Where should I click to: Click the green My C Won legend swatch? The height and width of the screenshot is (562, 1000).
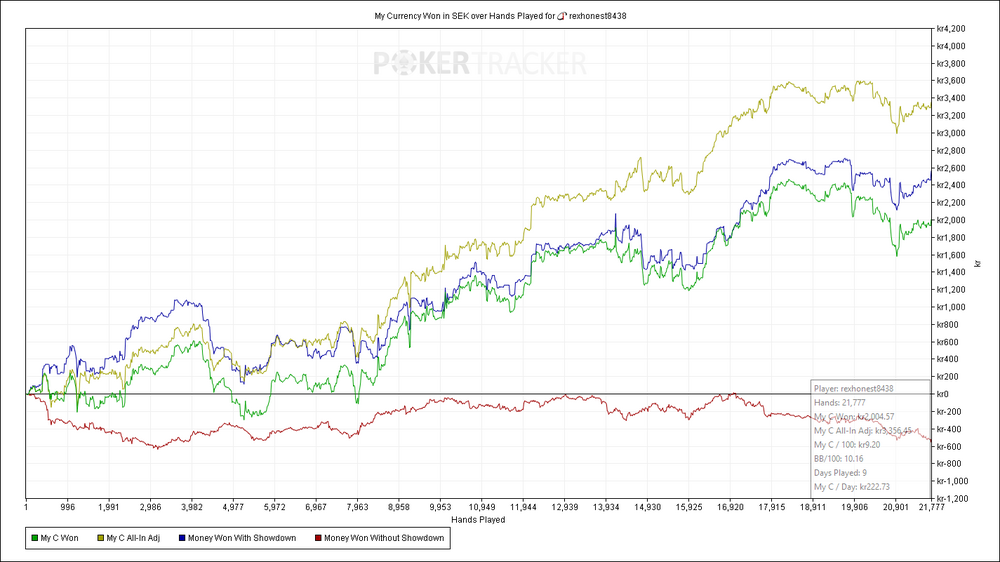click(x=34, y=538)
